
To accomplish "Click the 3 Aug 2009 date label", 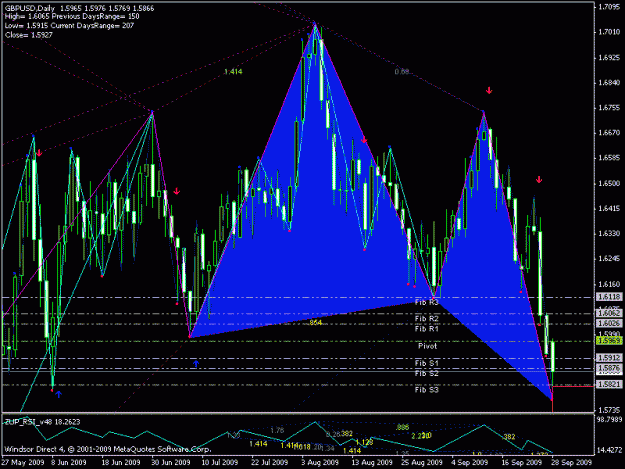I will pyautogui.click(x=320, y=462).
